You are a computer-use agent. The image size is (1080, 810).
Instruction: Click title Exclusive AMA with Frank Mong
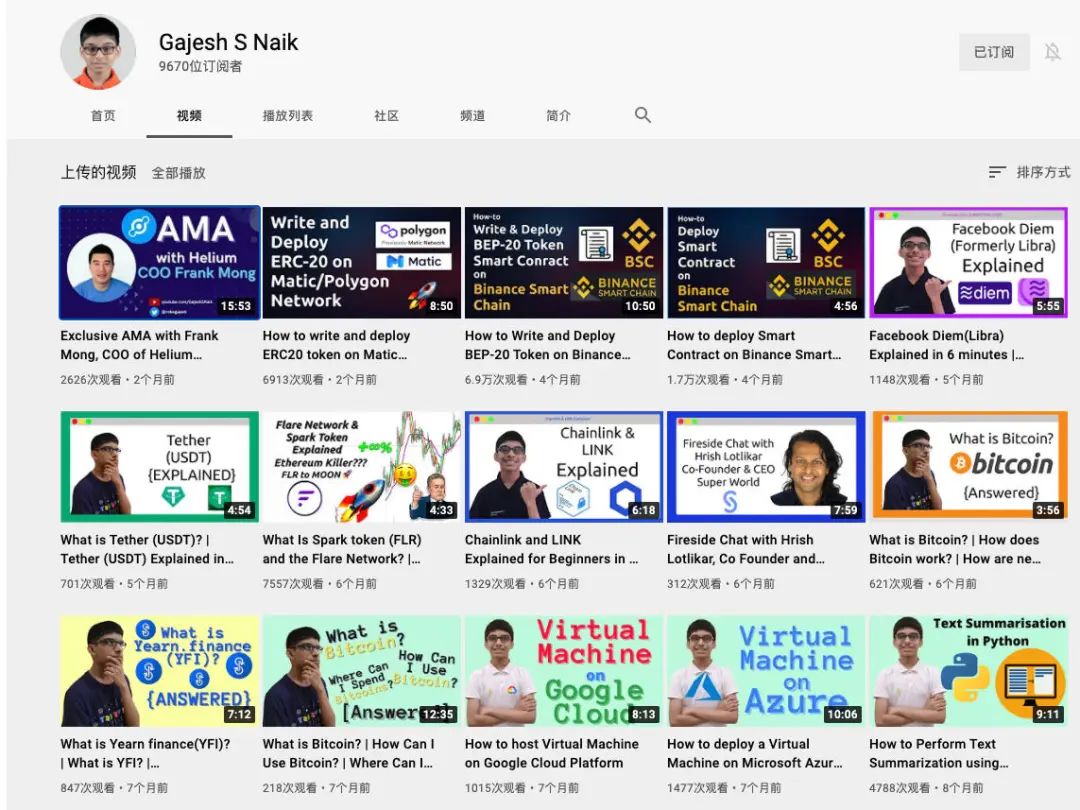[139, 345]
